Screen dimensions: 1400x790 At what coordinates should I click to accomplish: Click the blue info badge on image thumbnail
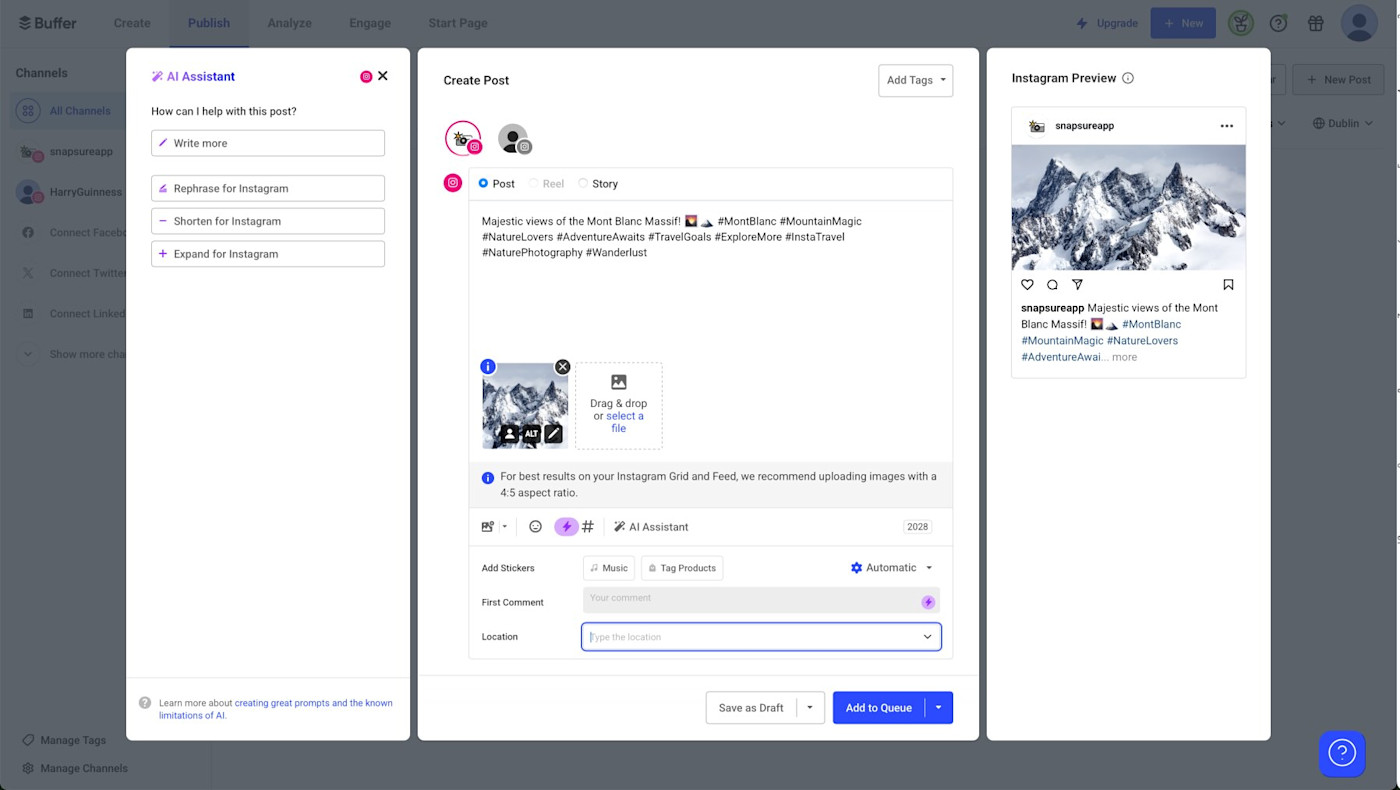coord(488,367)
